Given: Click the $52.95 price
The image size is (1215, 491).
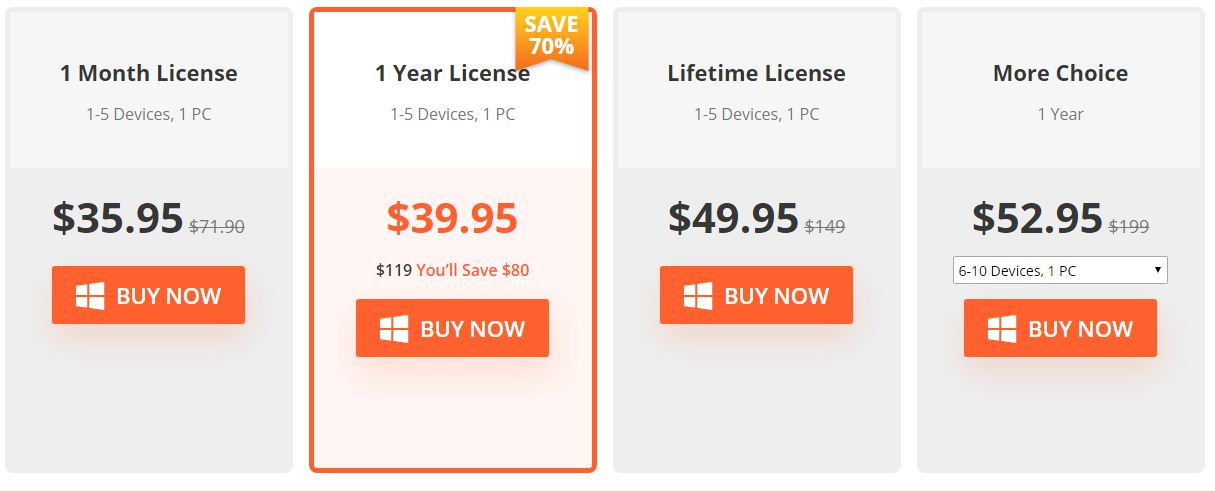Looking at the screenshot, I should 1037,218.
